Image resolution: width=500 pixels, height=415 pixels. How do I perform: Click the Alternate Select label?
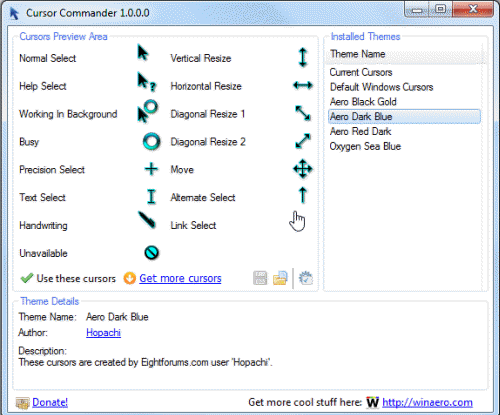(x=203, y=197)
